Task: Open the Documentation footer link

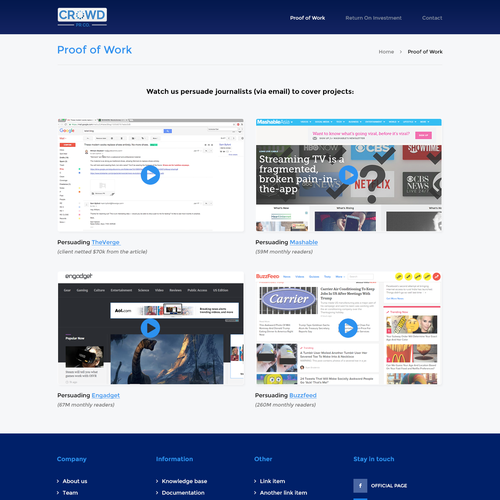Action: [x=183, y=493]
